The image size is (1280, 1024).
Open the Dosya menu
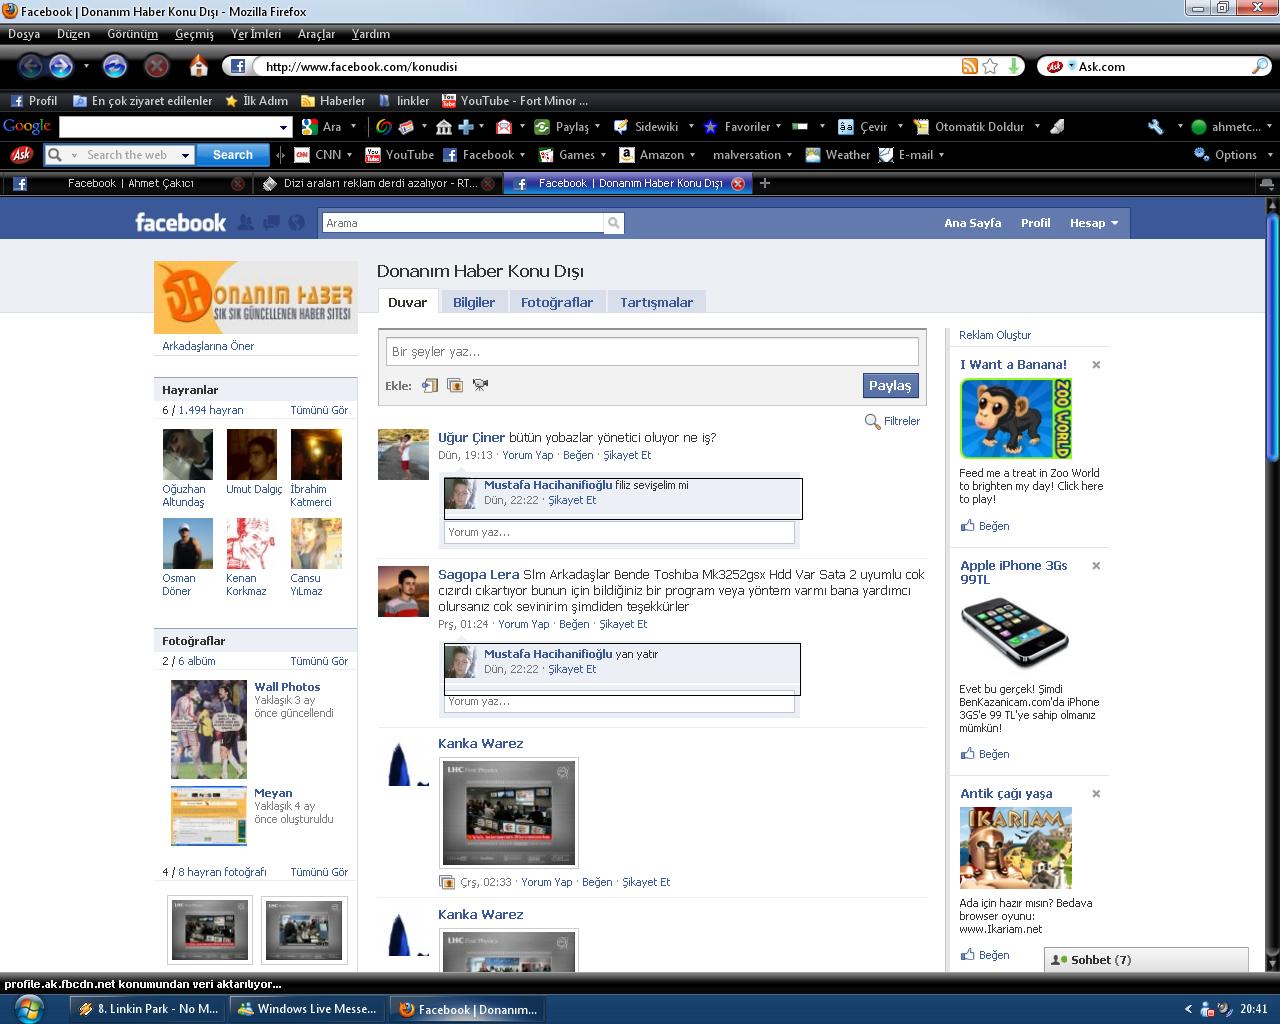24,34
